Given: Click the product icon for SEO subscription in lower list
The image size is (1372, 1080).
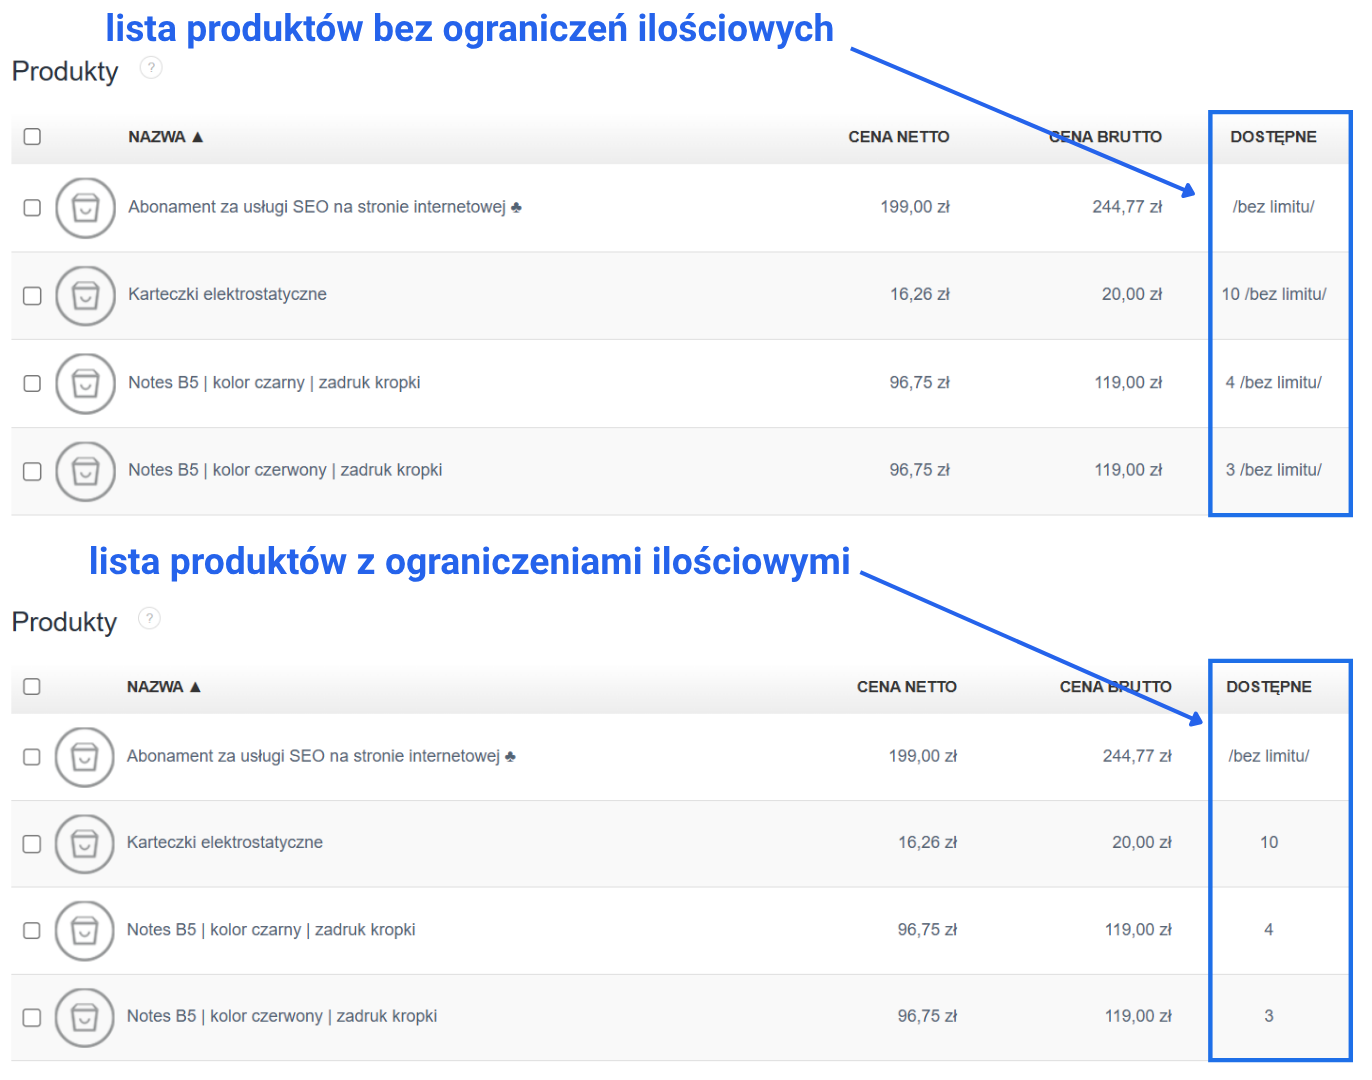Looking at the screenshot, I should pyautogui.click(x=84, y=757).
